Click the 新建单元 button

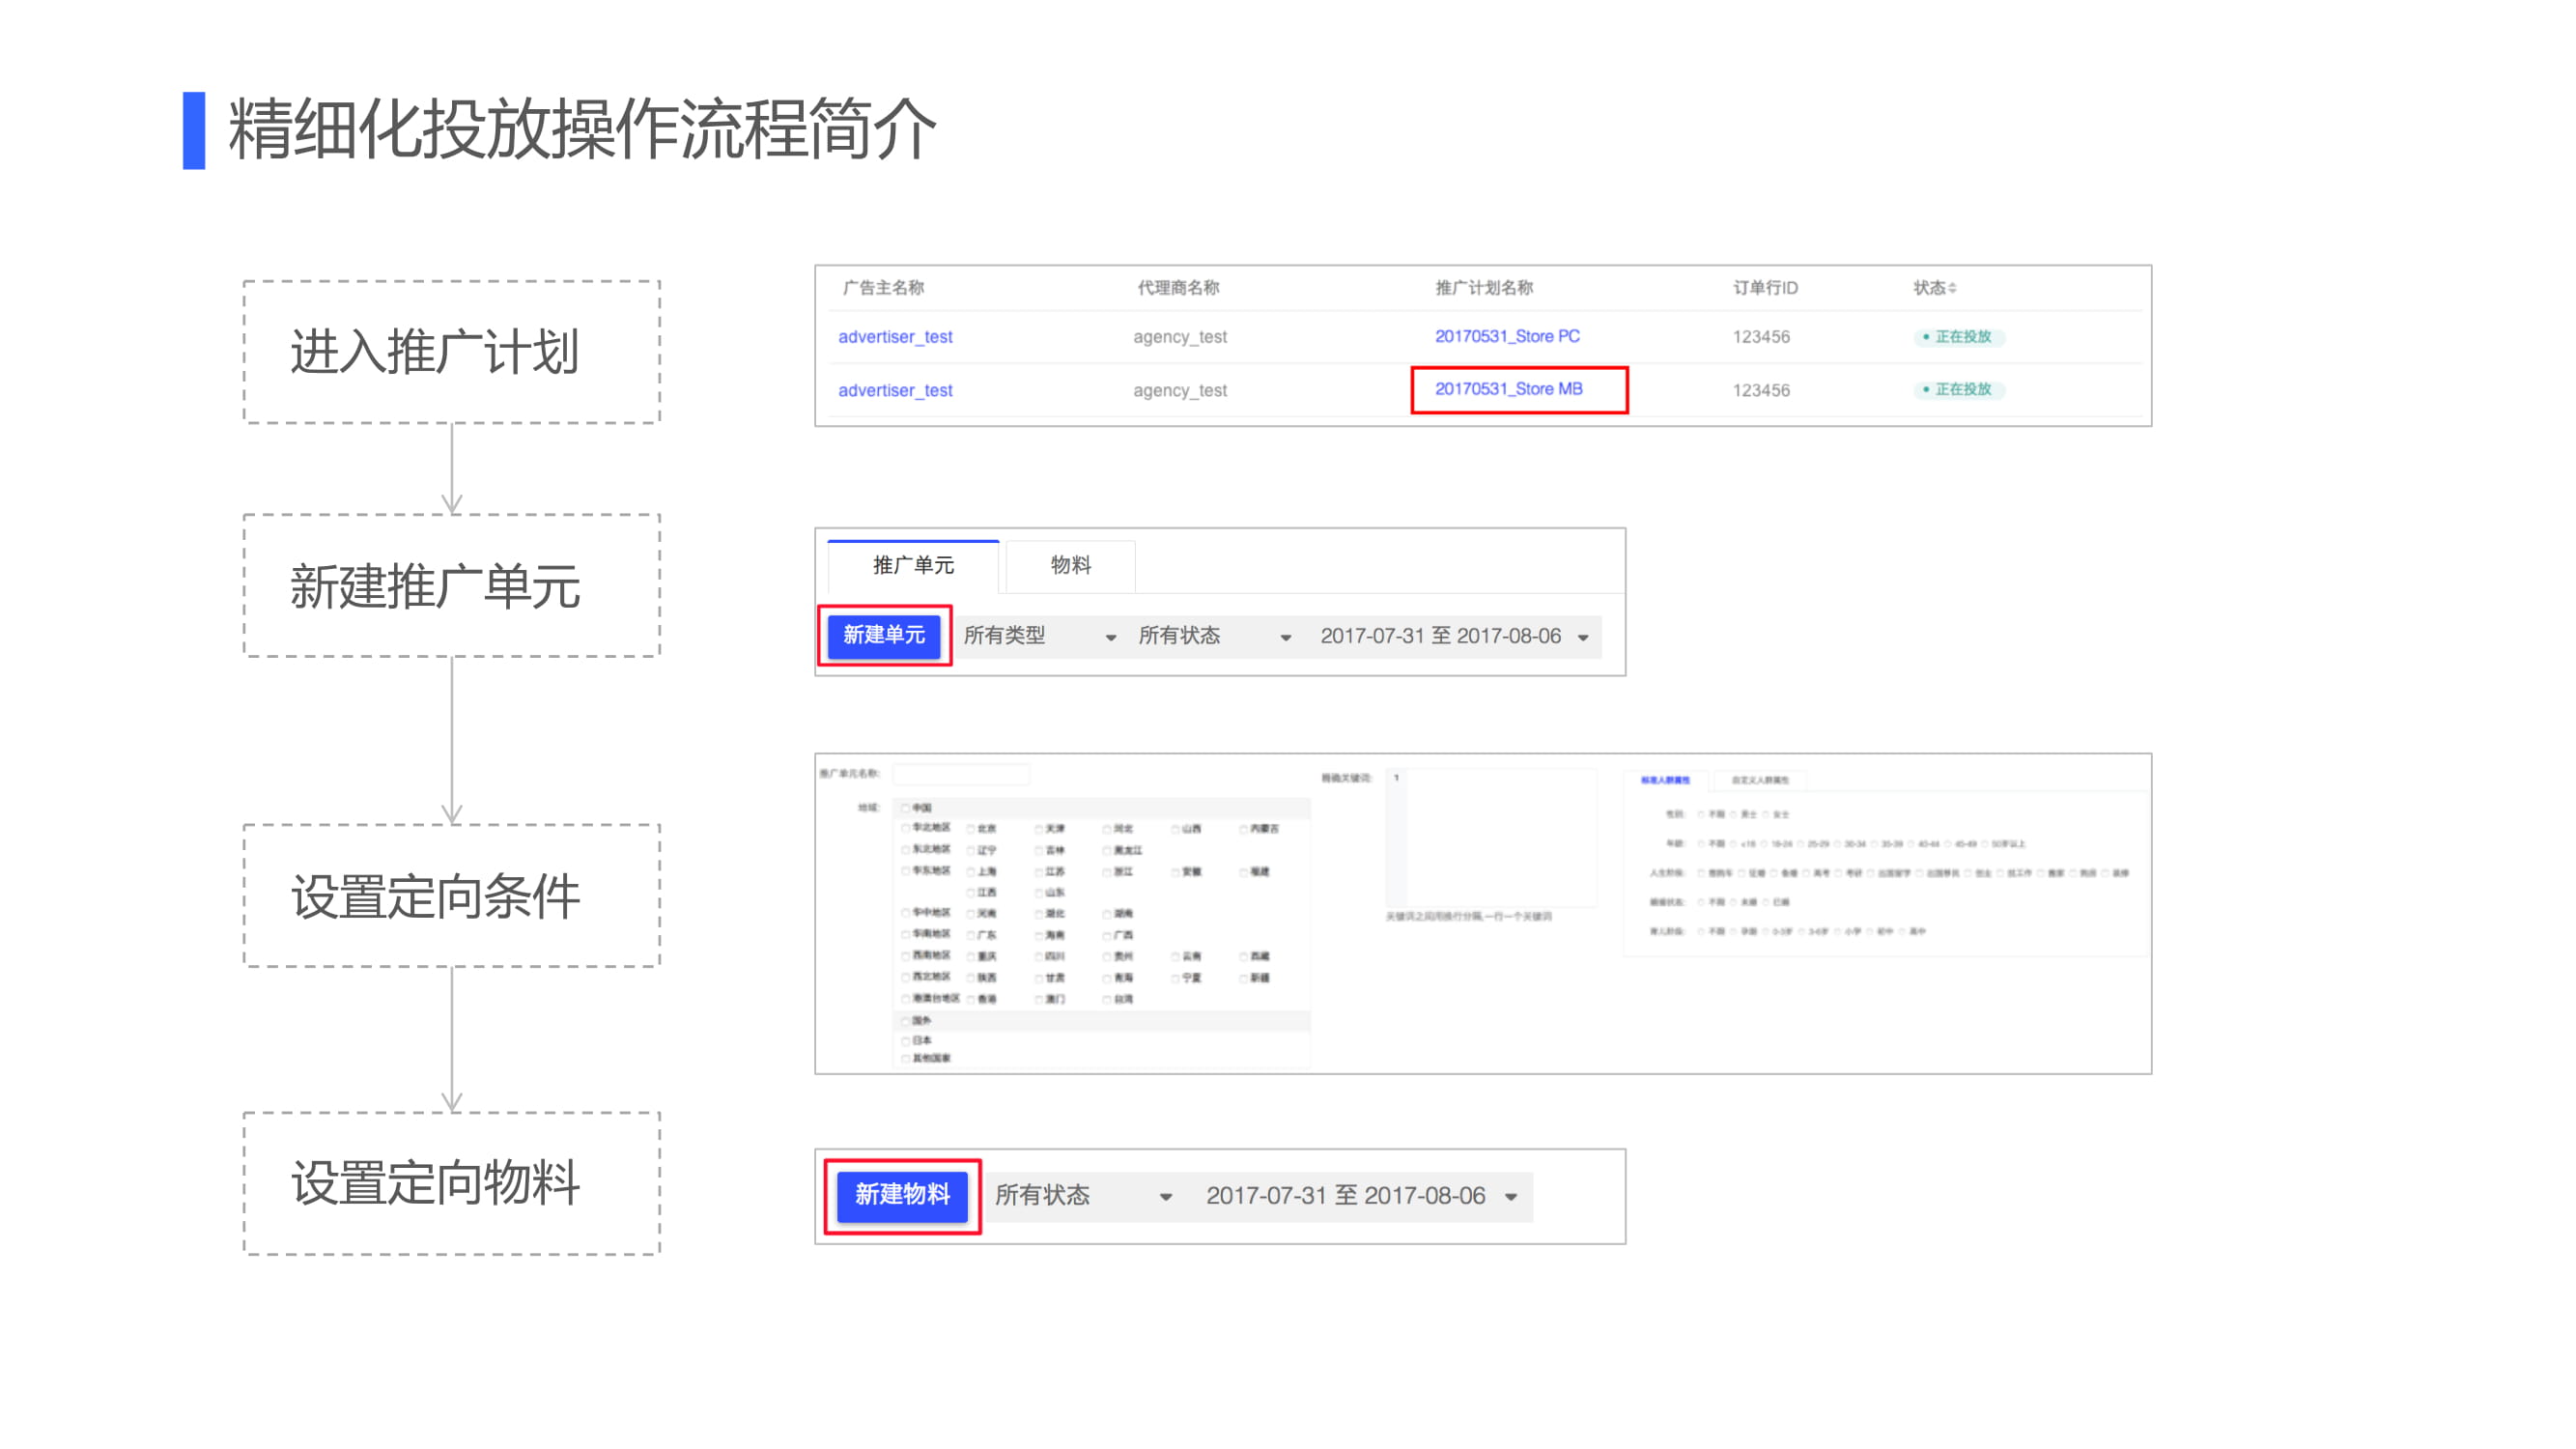(884, 635)
